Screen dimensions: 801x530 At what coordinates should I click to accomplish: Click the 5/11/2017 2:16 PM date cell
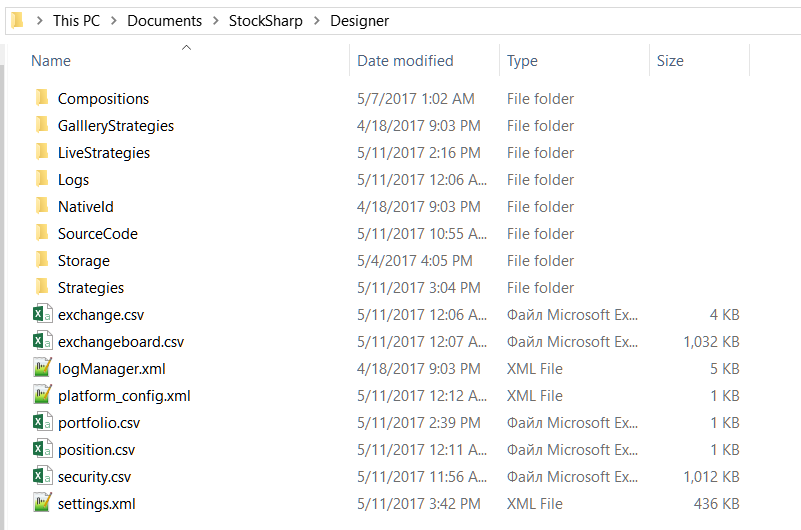[419, 153]
